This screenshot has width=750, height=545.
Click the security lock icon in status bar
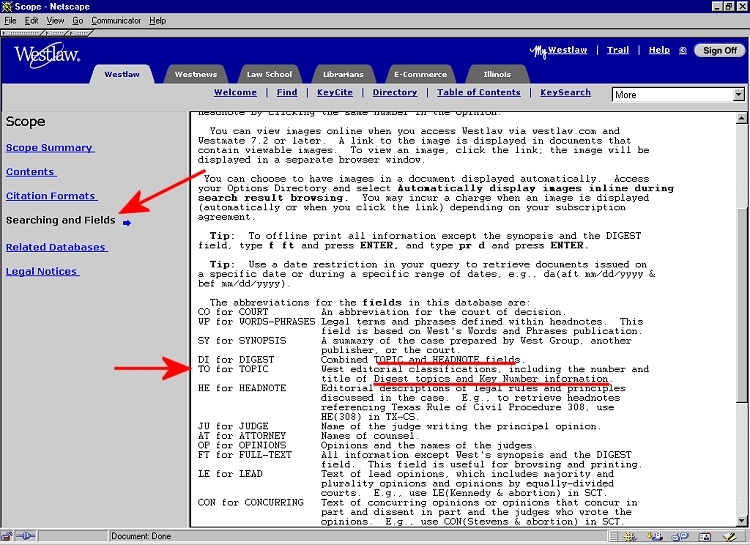[7, 536]
